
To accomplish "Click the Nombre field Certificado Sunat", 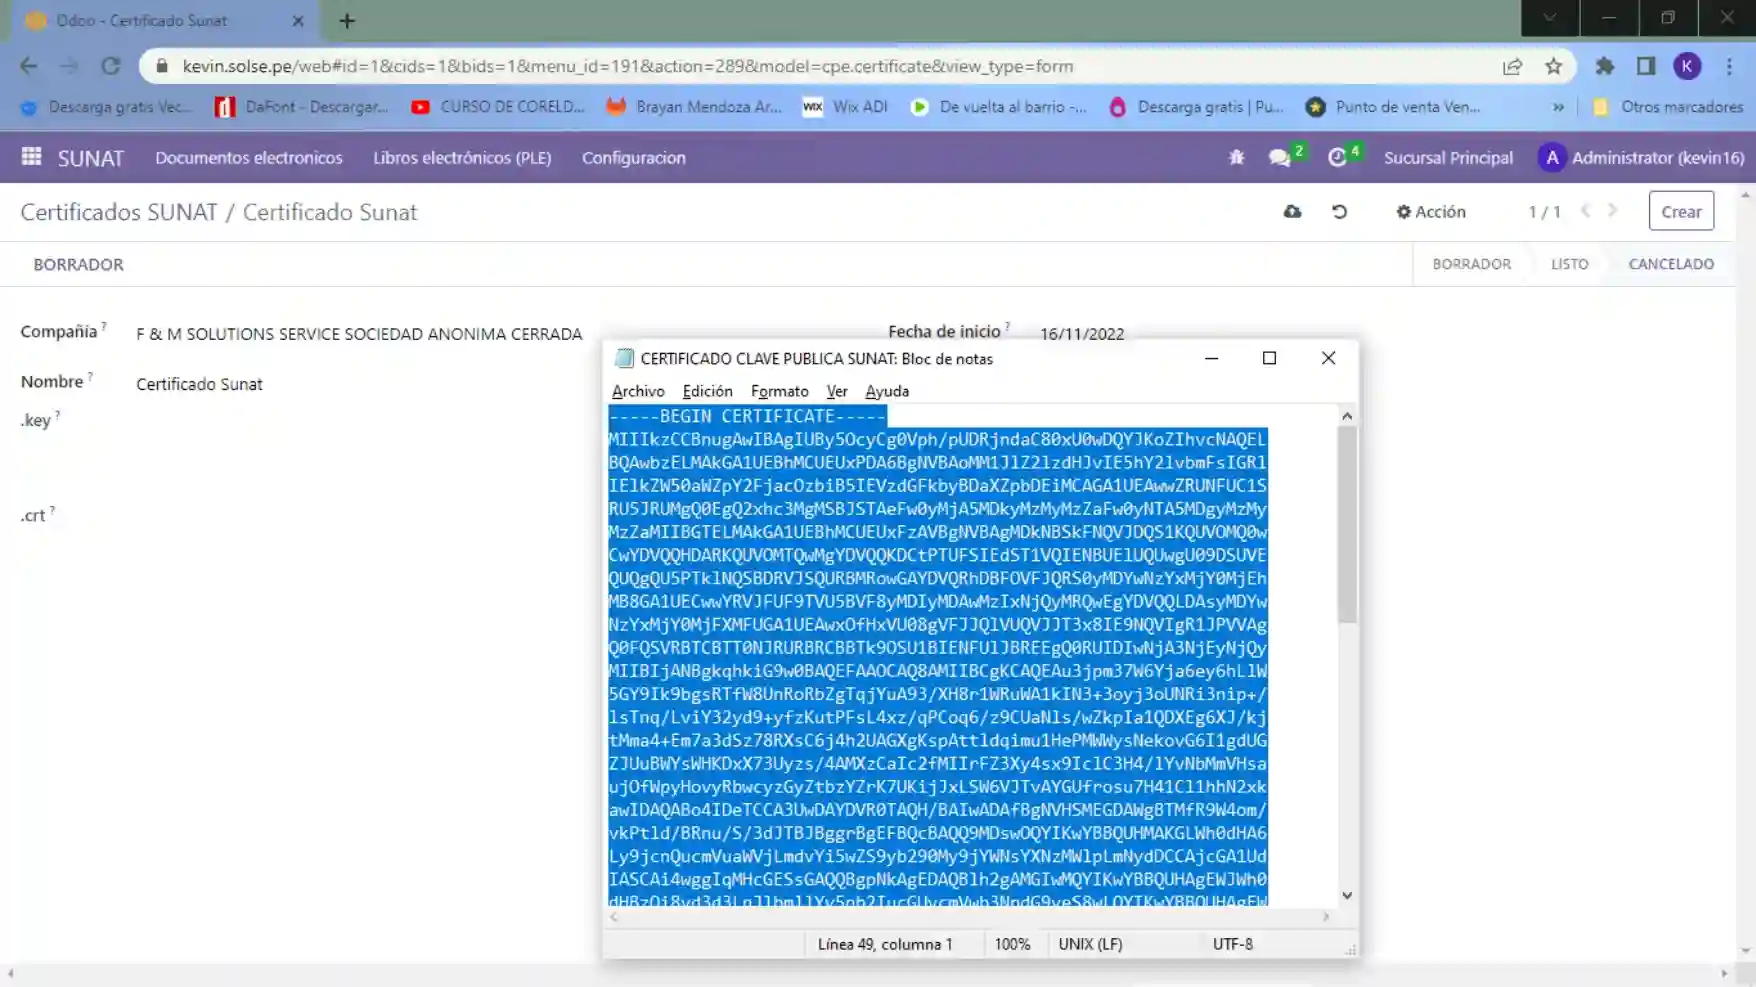I will tap(199, 384).
